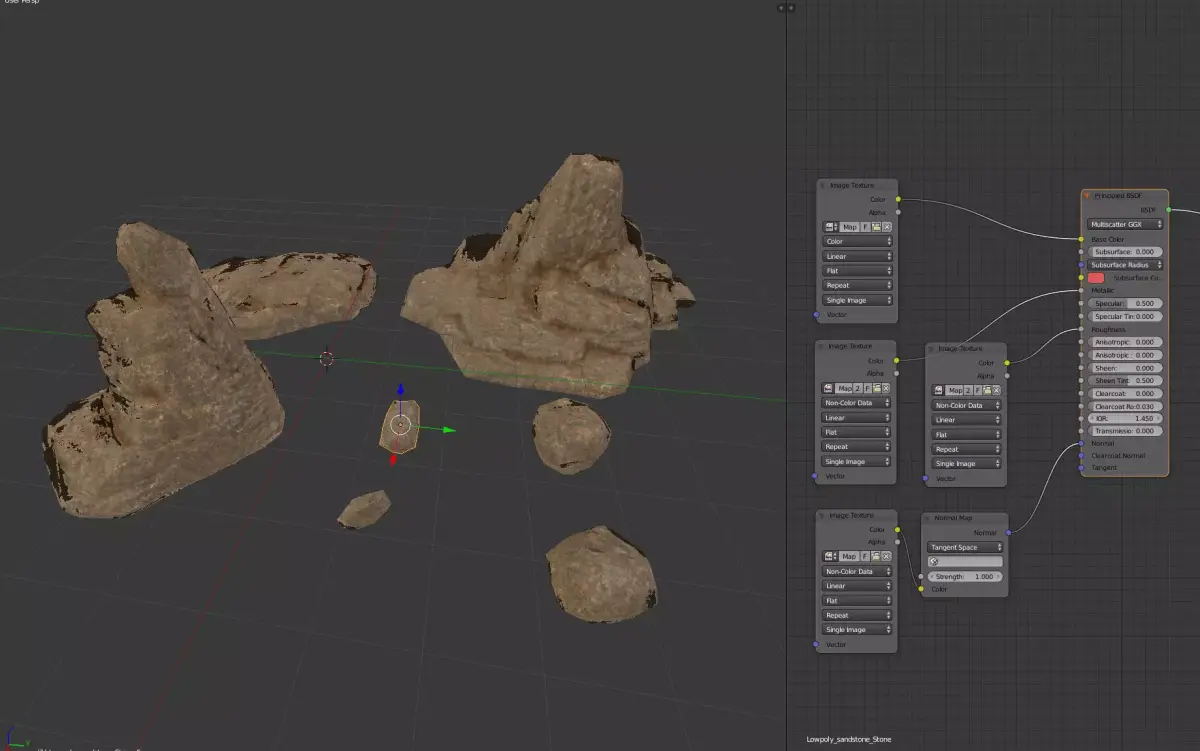Toggle fake user F in Roughness texture node

[977, 390]
